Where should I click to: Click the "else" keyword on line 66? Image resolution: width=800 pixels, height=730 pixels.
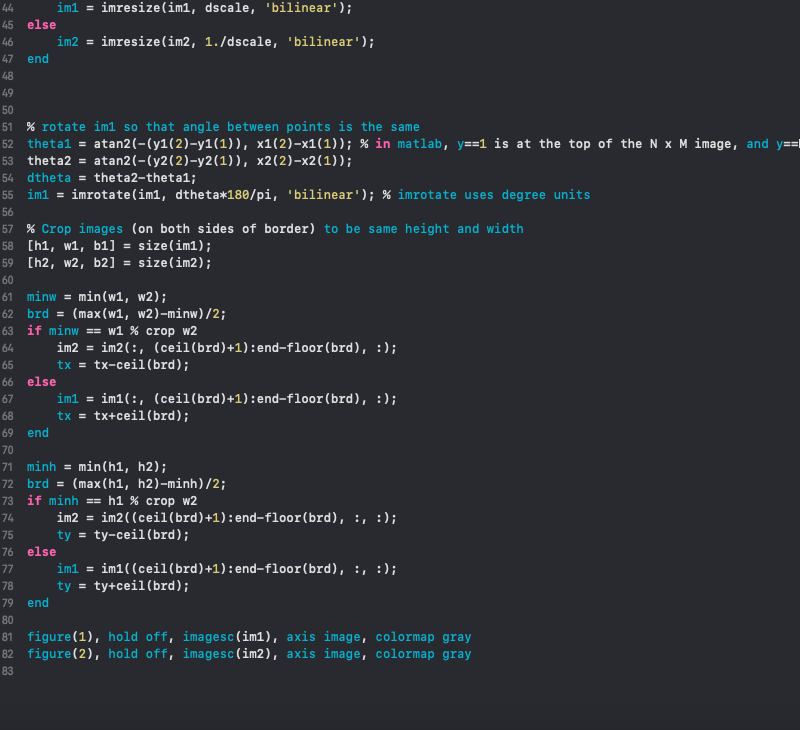click(42, 382)
